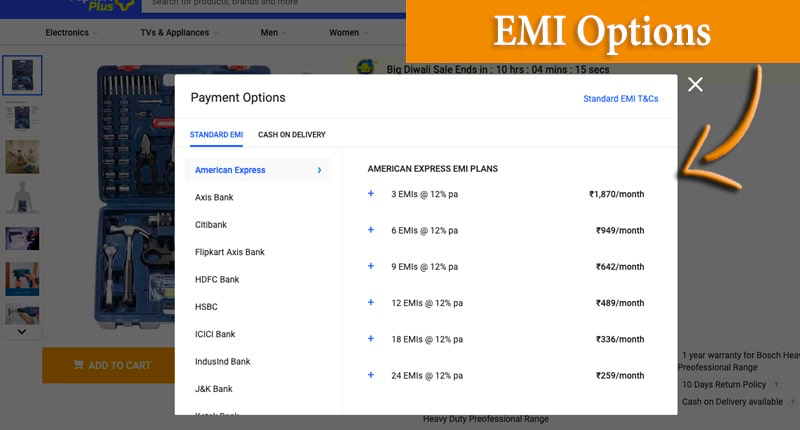
Task: Select HDFC Bank from bank list
Action: pyautogui.click(x=217, y=280)
